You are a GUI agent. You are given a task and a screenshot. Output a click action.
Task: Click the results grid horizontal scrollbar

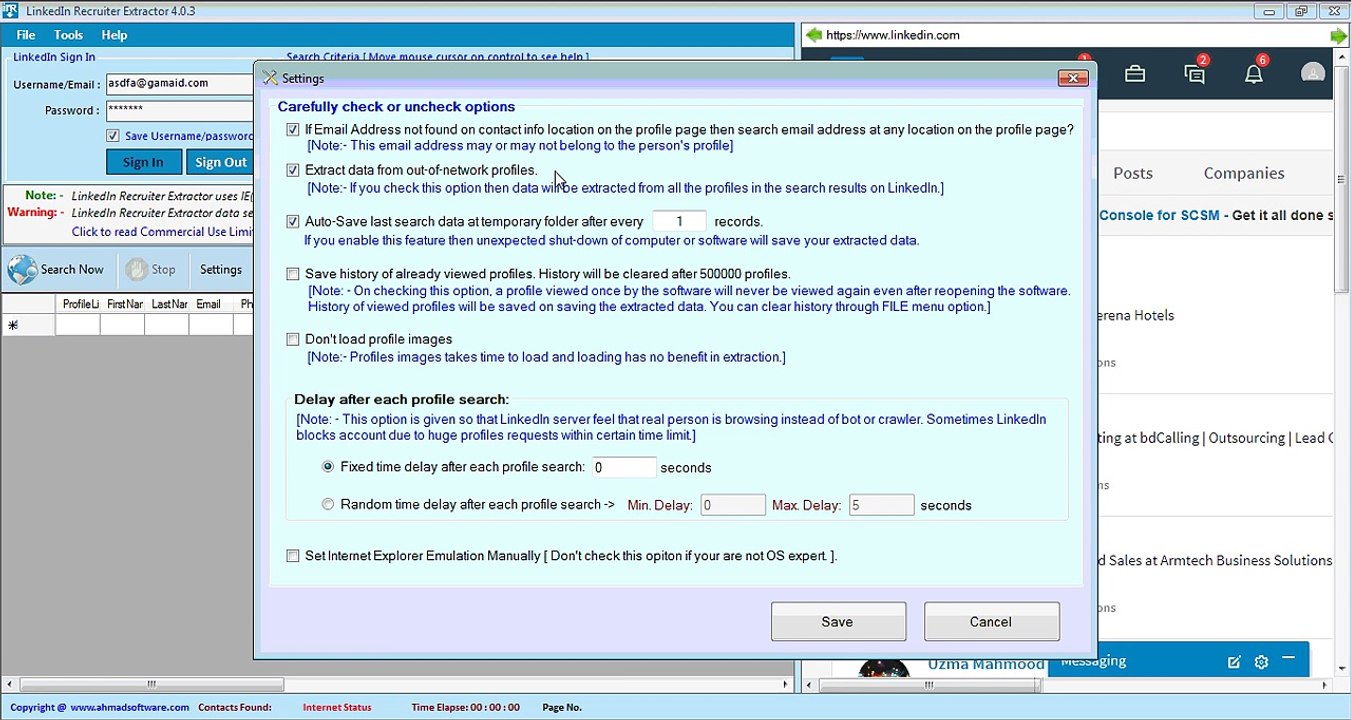[x=396, y=685]
